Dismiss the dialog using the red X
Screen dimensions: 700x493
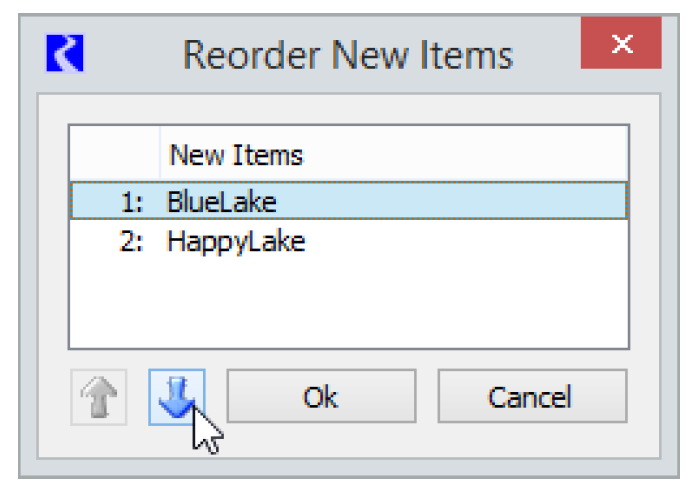(x=621, y=44)
